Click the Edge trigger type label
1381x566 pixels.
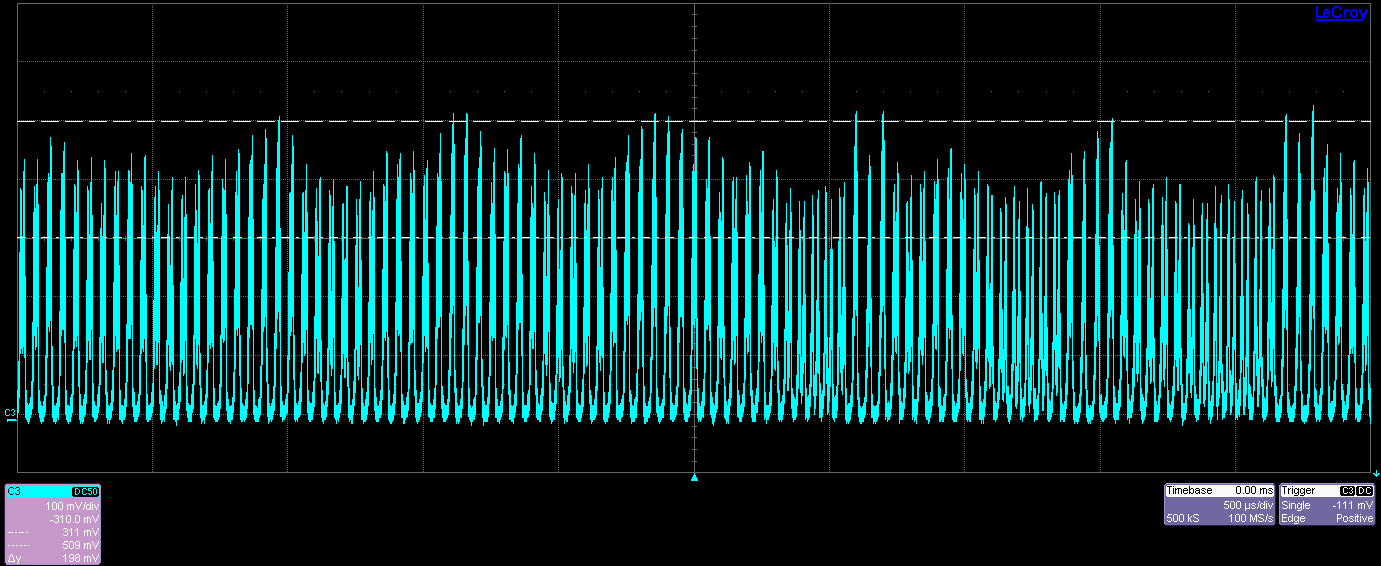click(x=1293, y=519)
